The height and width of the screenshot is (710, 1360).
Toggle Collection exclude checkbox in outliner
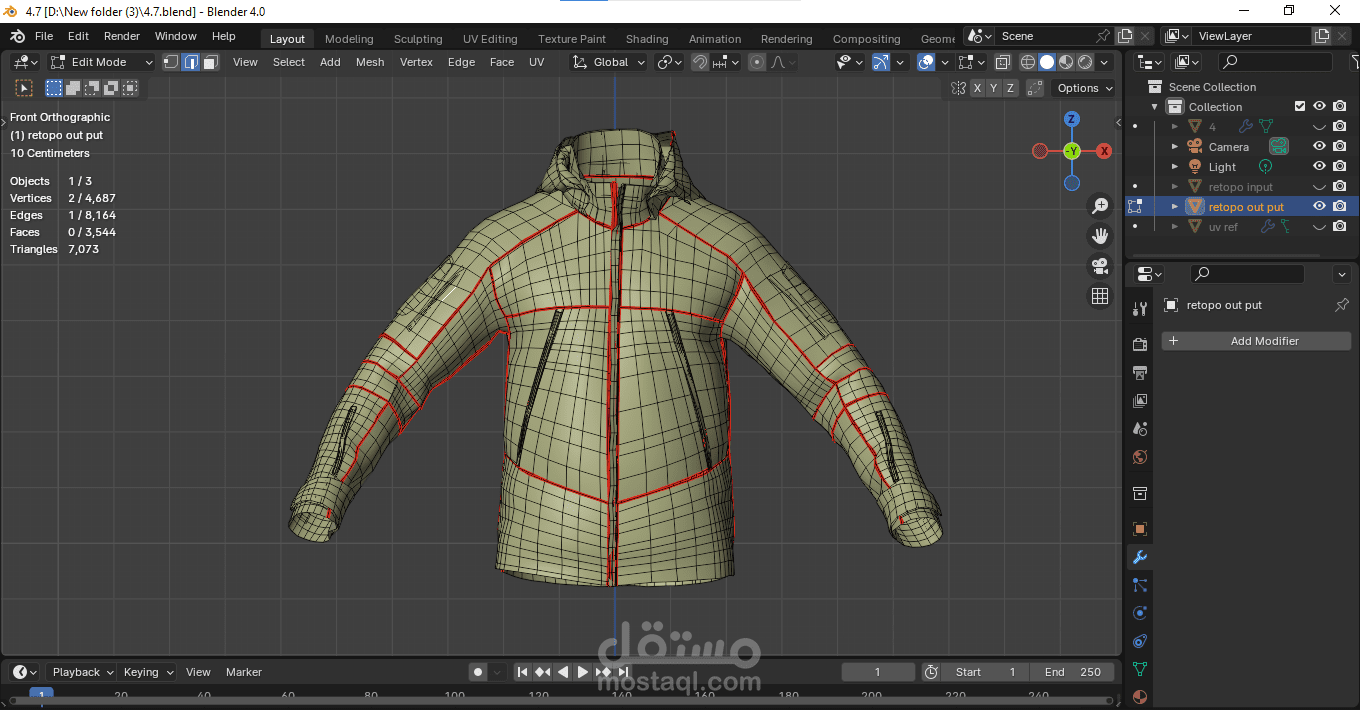1300,106
